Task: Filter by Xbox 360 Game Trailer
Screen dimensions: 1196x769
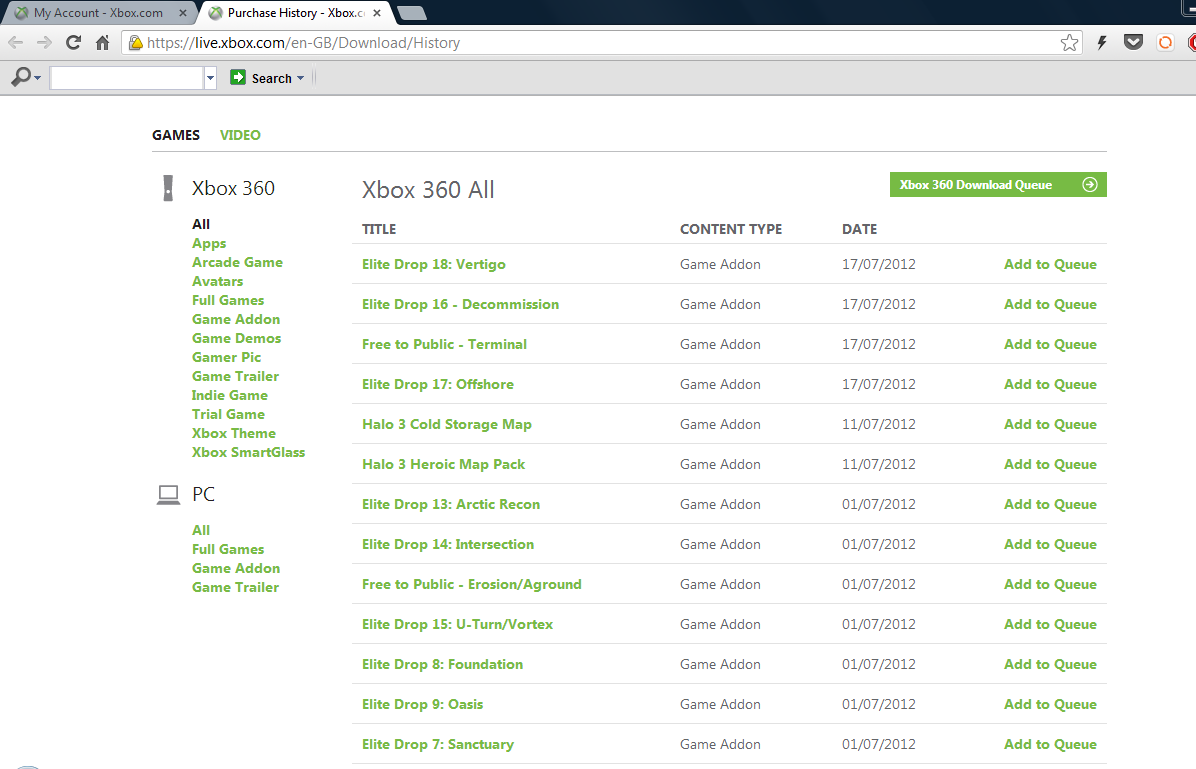Action: (x=236, y=376)
